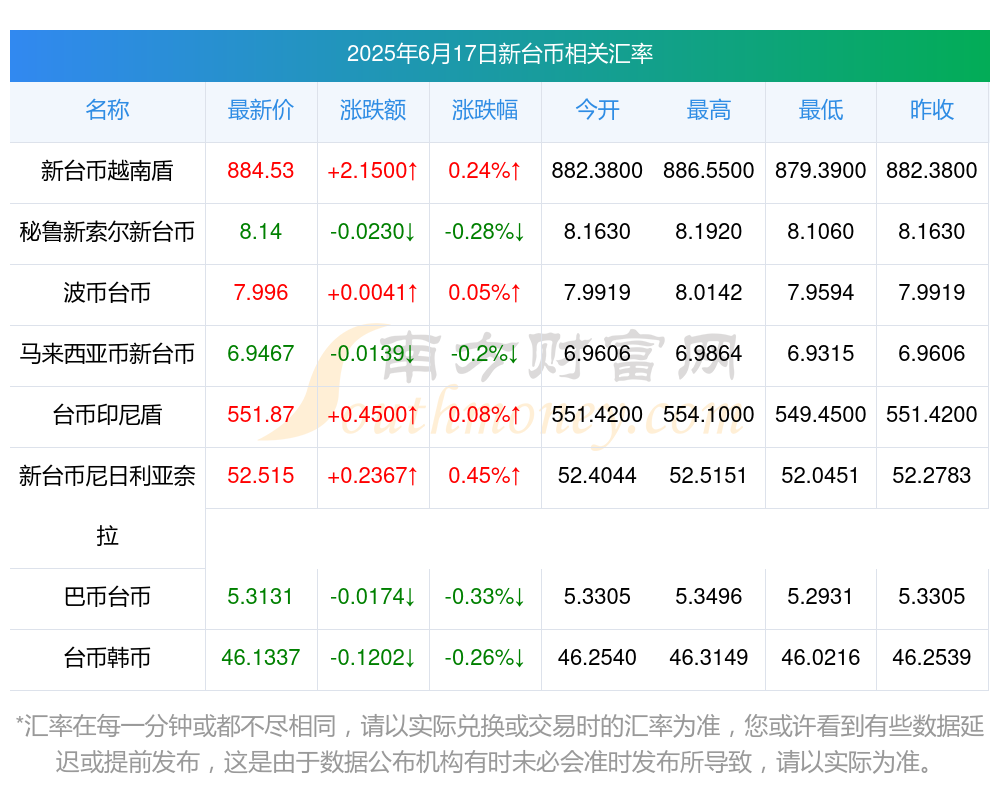Click the high value 886.5500

(x=709, y=171)
